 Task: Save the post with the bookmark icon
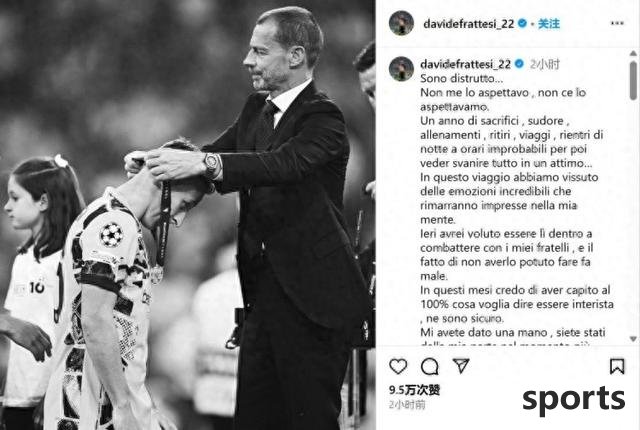(617, 366)
